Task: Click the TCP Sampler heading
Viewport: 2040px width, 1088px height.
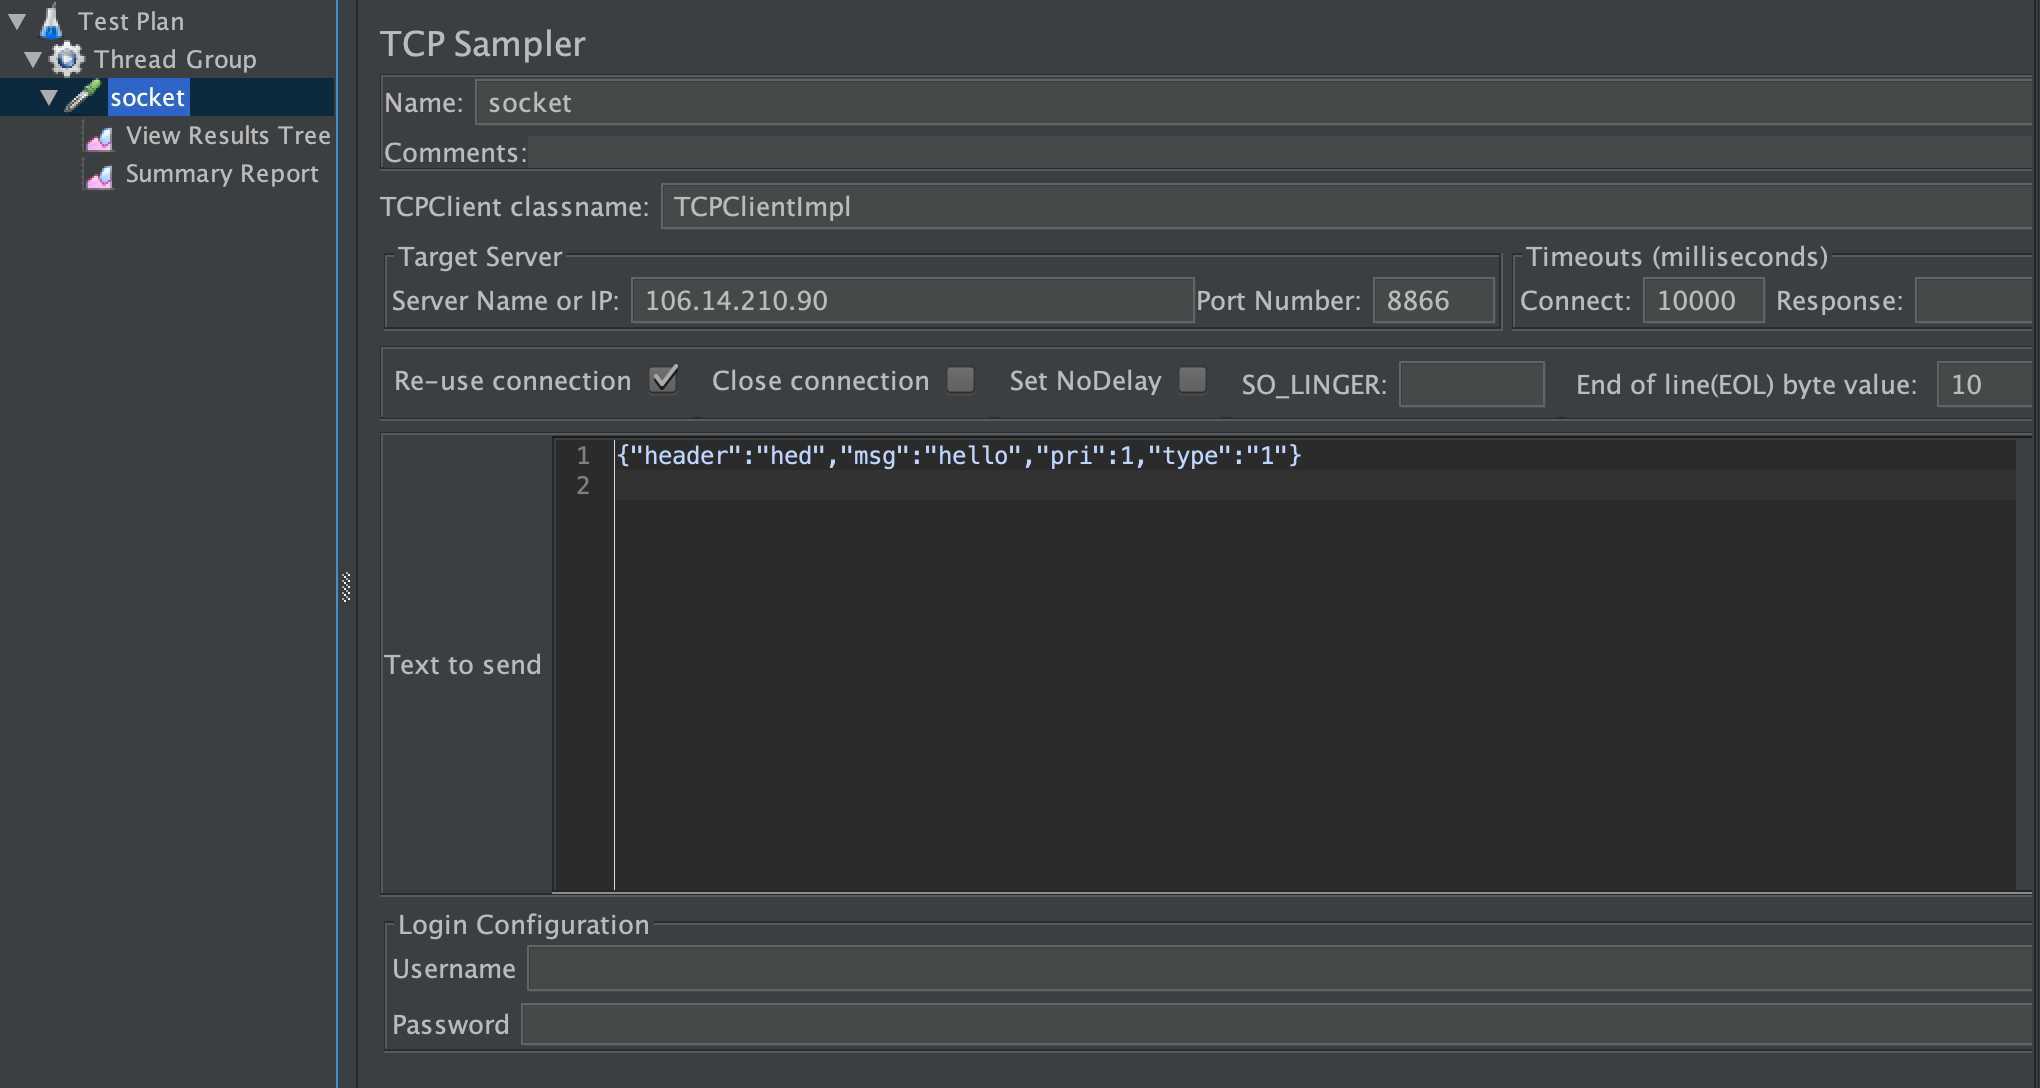Action: coord(482,44)
